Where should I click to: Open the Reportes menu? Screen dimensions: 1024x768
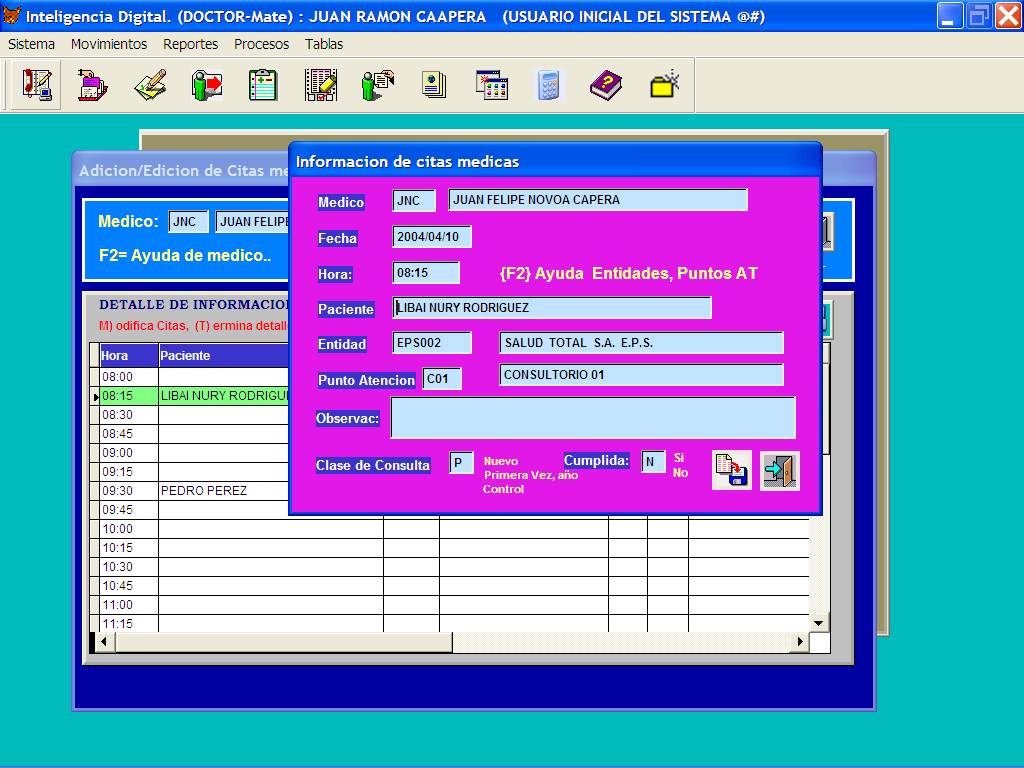pyautogui.click(x=191, y=44)
